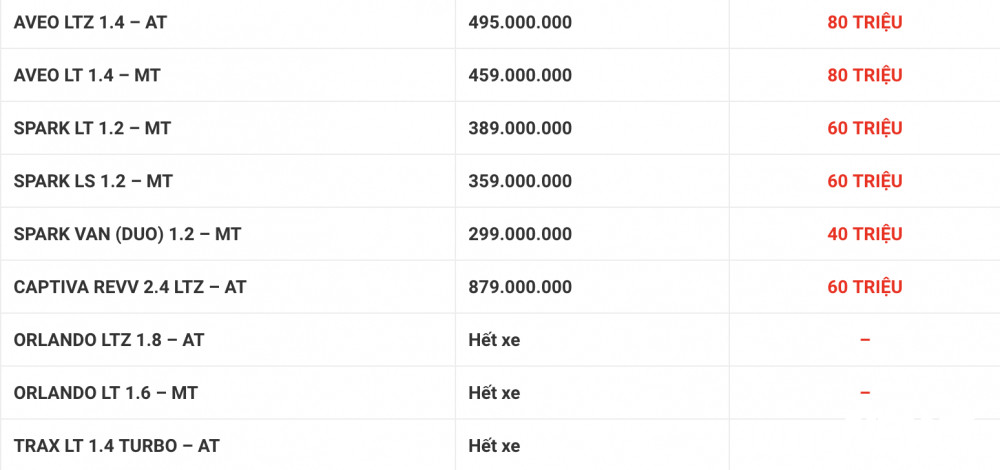Select the 459.000.000 price cell

pos(520,75)
